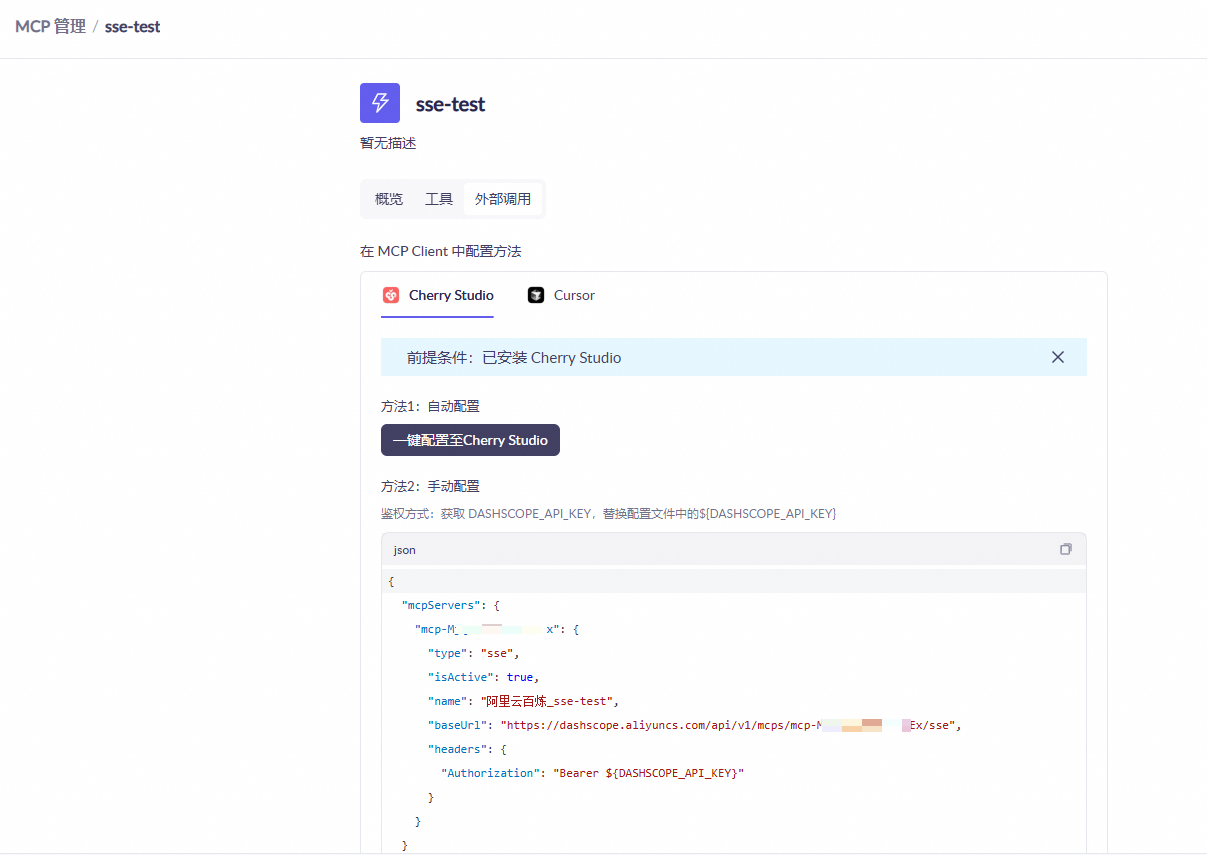Click 一键配置至Cherry Studio button

pyautogui.click(x=470, y=440)
